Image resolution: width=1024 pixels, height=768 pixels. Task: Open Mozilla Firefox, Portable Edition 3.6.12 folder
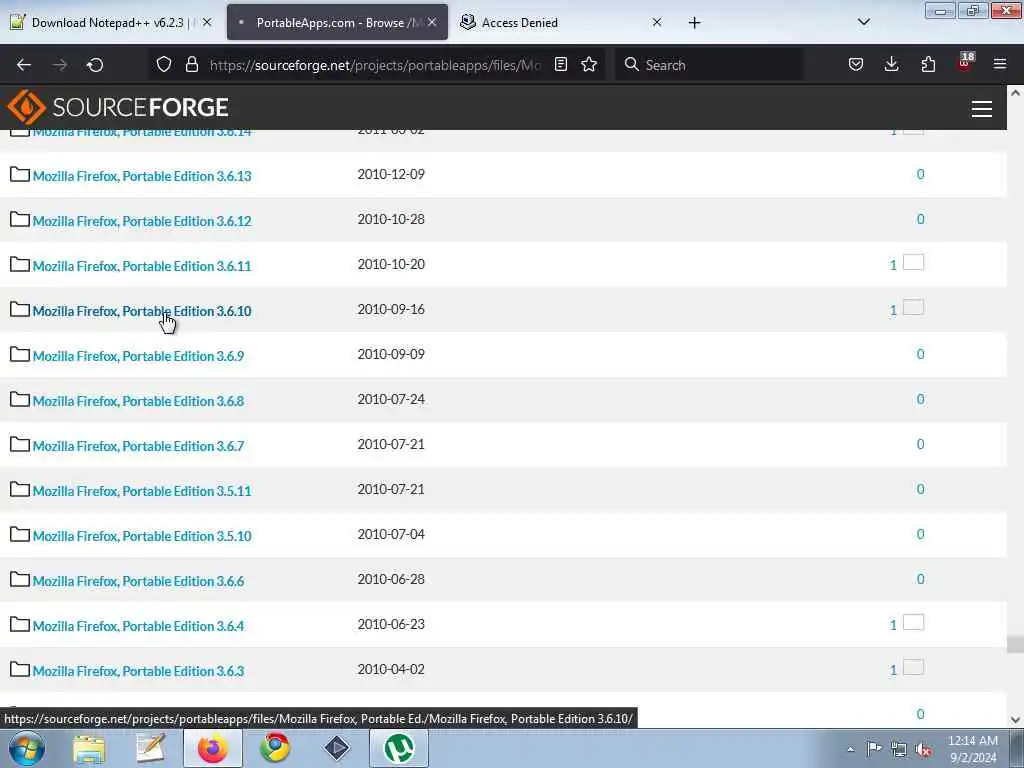142,221
